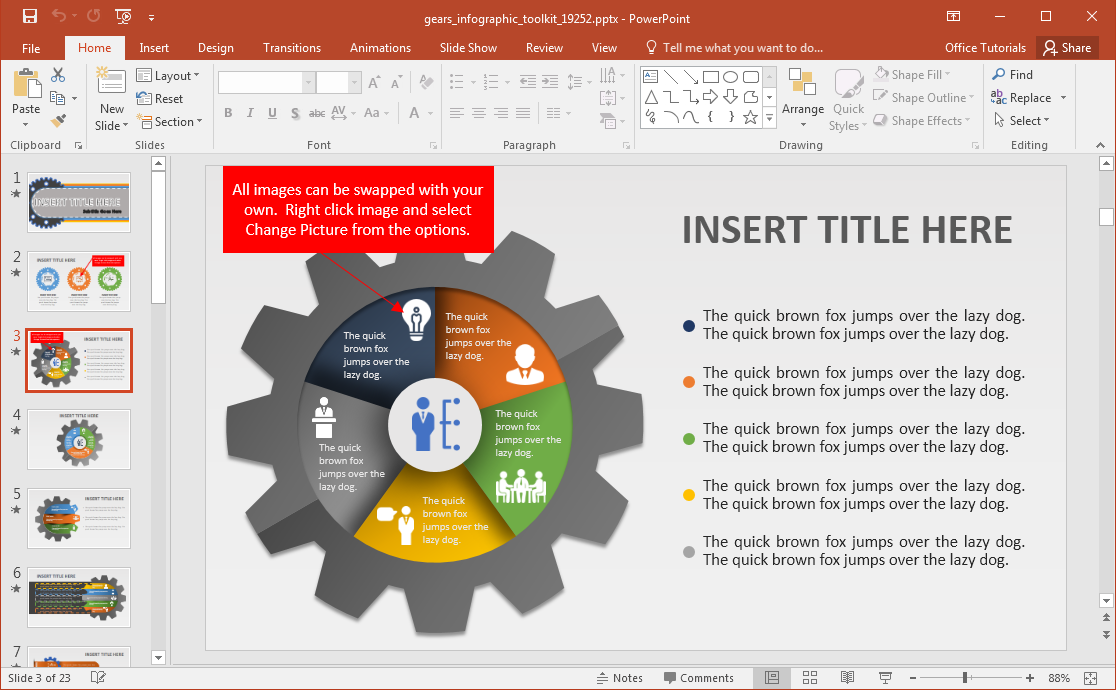The width and height of the screenshot is (1116, 690).
Task: Switch to the Animations tab
Action: (380, 48)
